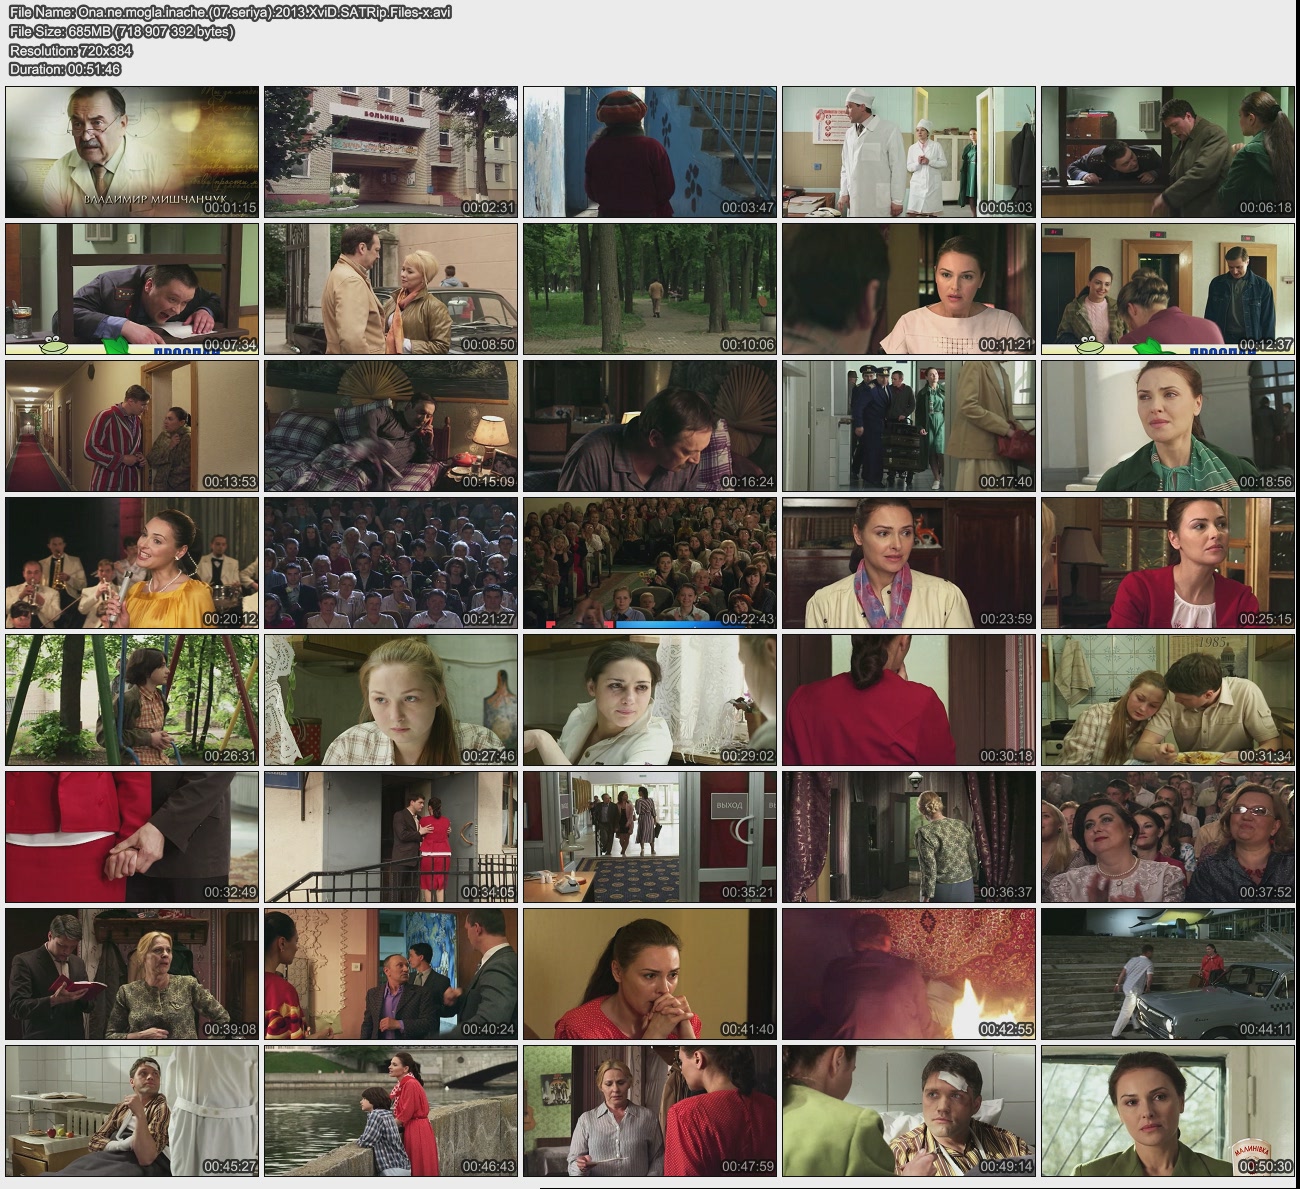
Task: Click the bandaged man thumbnail at 00:49:14
Action: [909, 1111]
